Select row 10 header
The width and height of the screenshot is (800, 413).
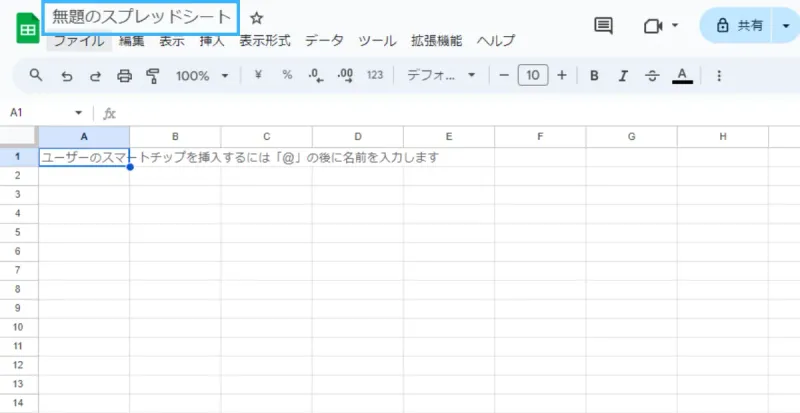tap(19, 327)
